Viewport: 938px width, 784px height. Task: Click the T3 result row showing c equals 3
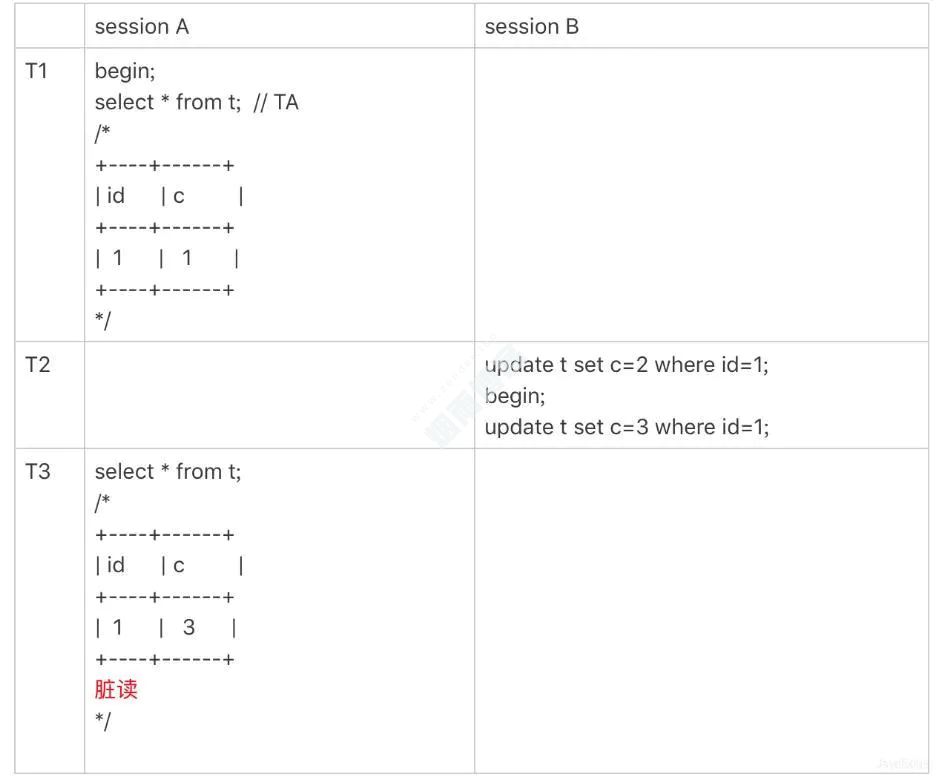(x=167, y=628)
